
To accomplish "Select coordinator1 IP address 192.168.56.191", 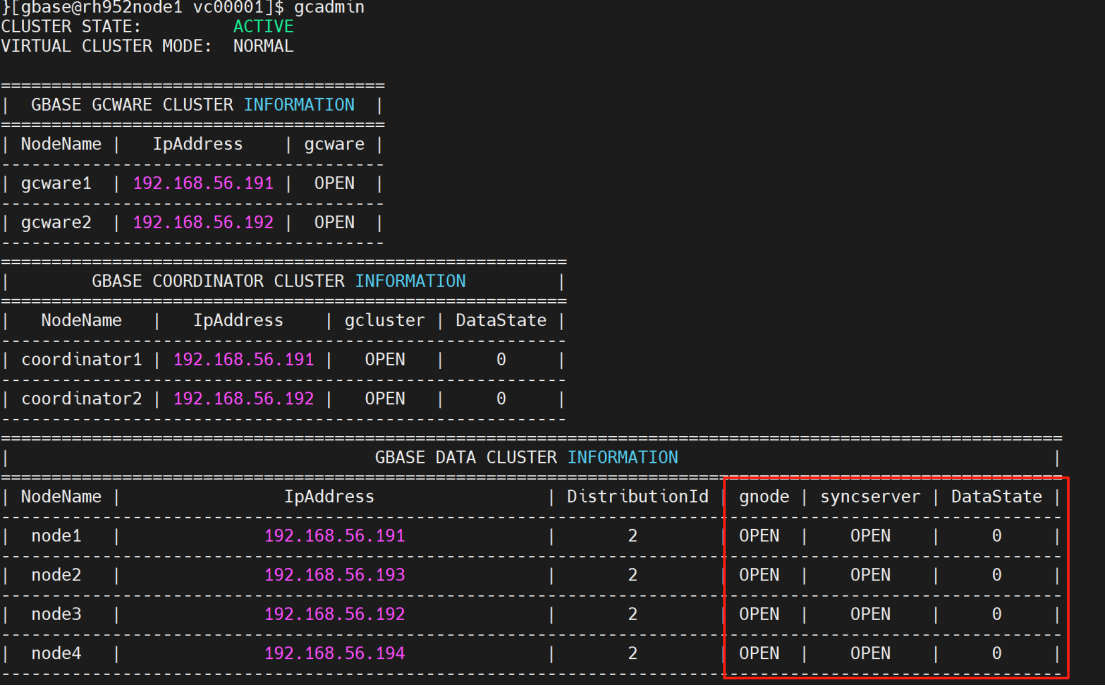I will click(x=244, y=360).
